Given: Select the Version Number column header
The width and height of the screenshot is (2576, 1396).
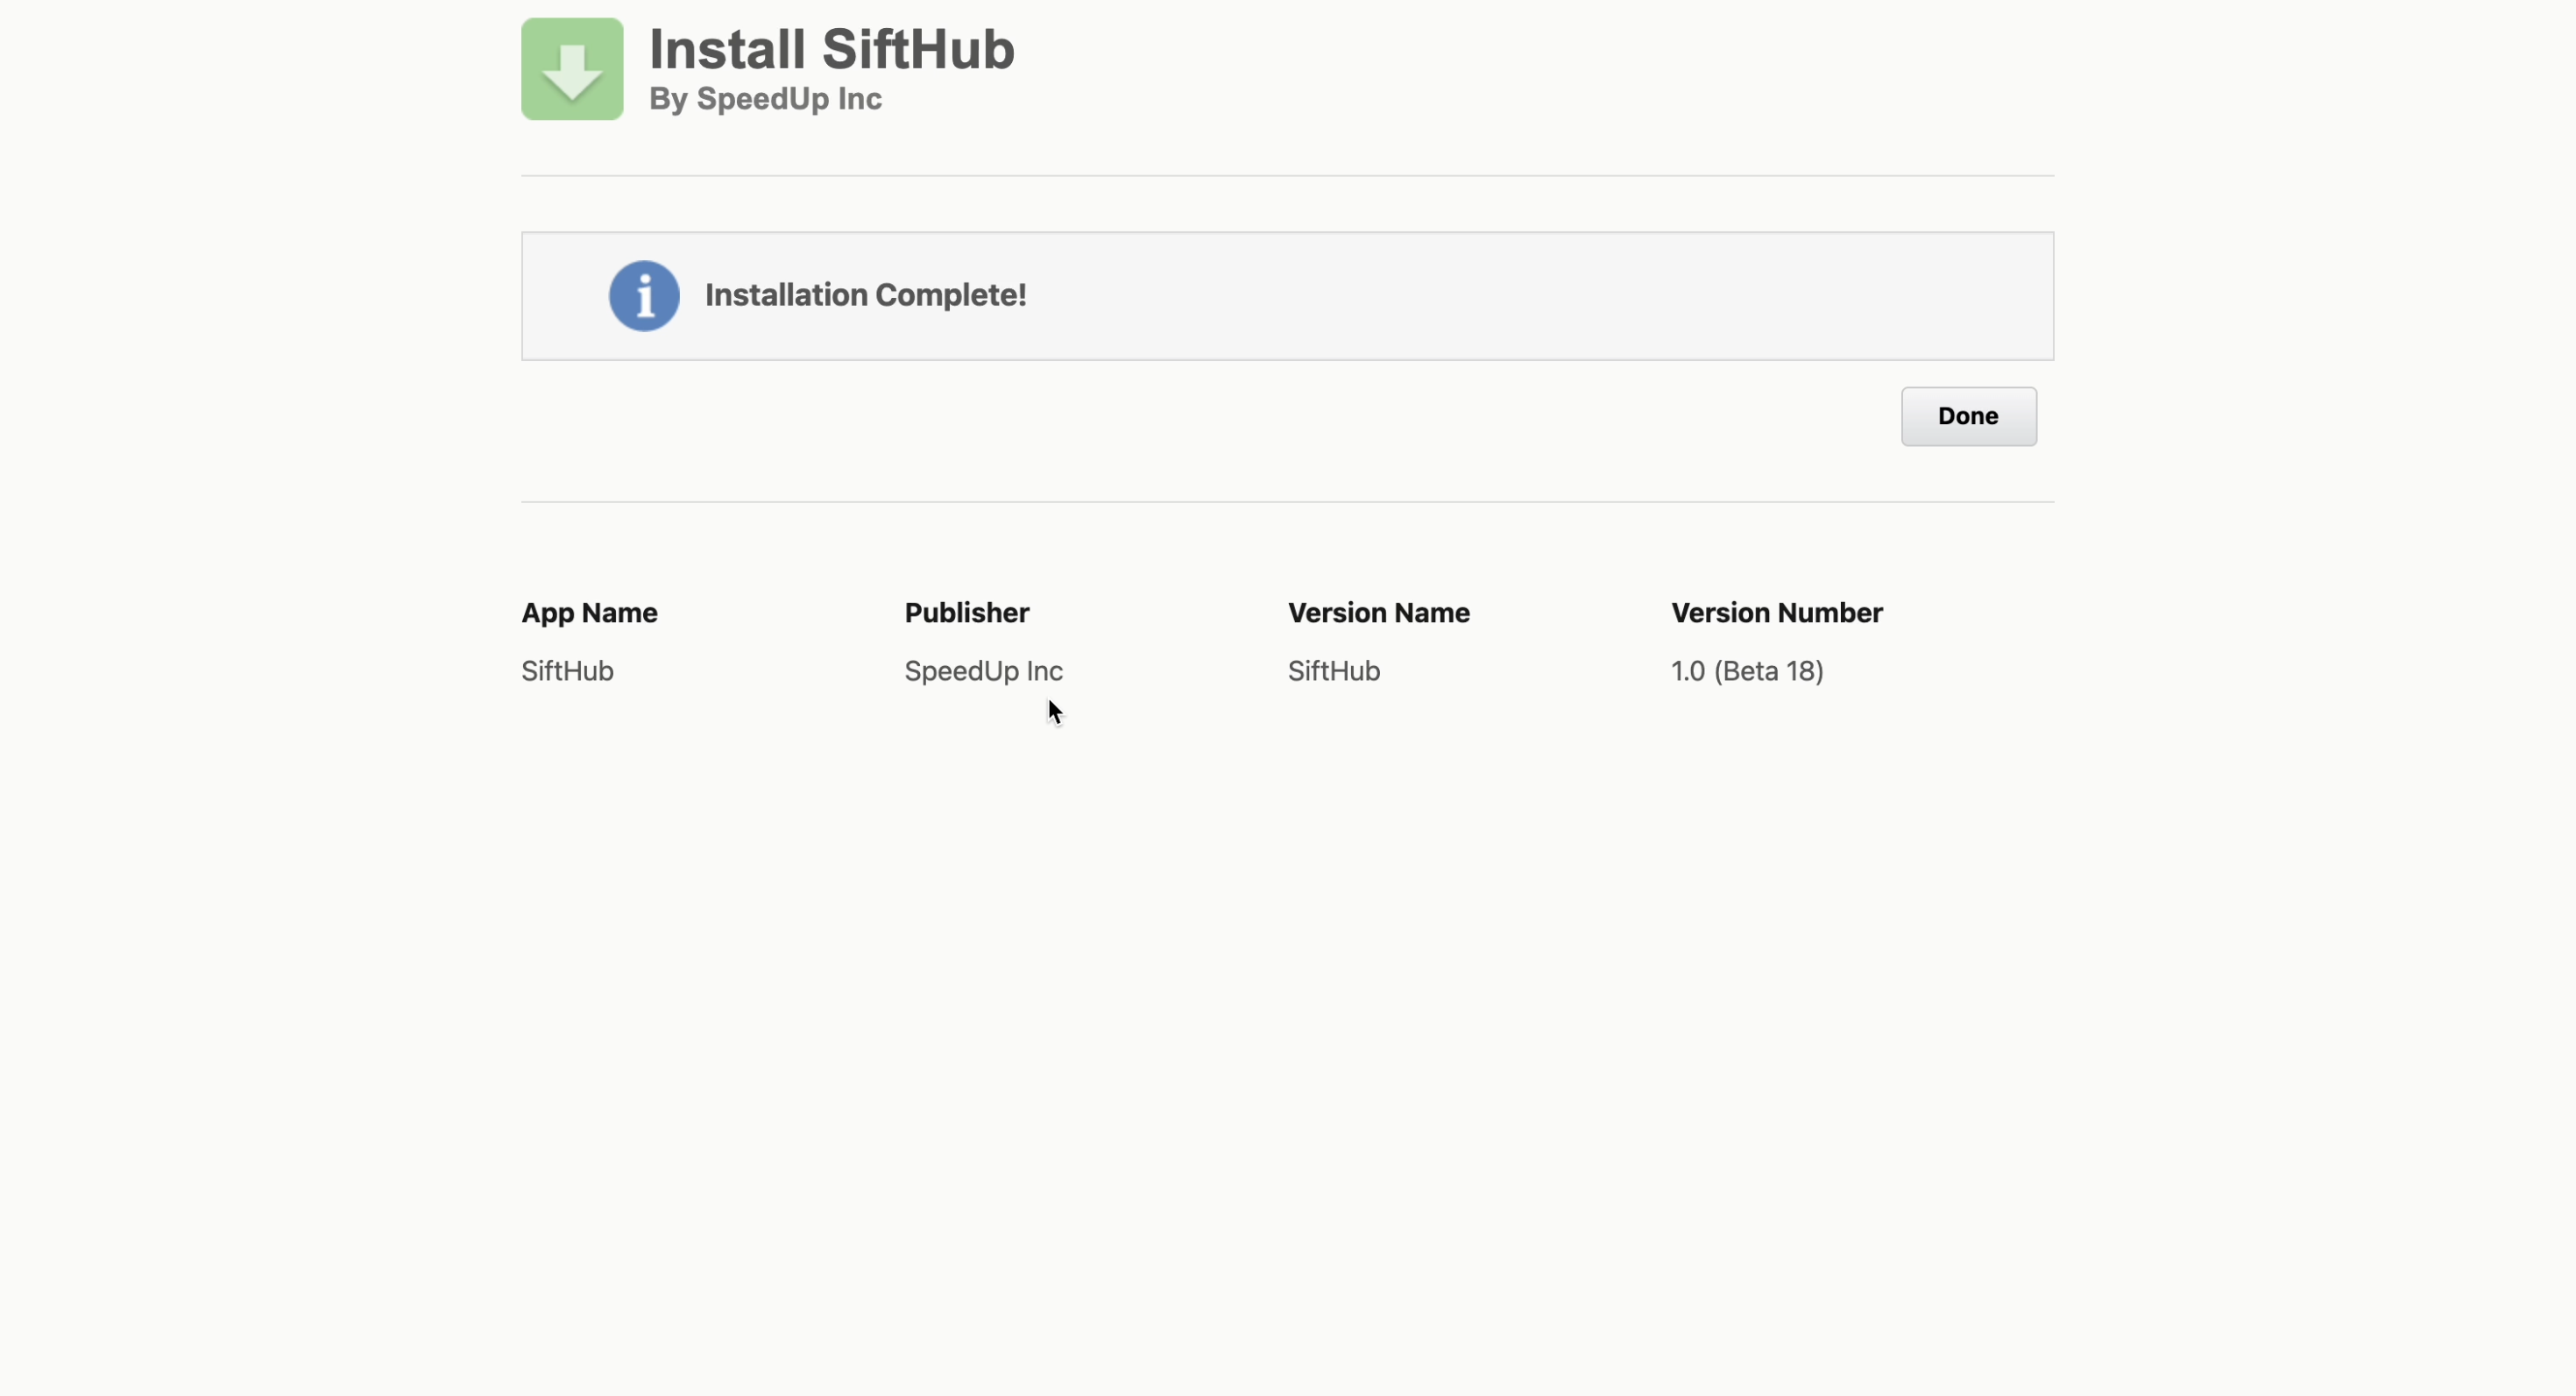Looking at the screenshot, I should 1776,613.
